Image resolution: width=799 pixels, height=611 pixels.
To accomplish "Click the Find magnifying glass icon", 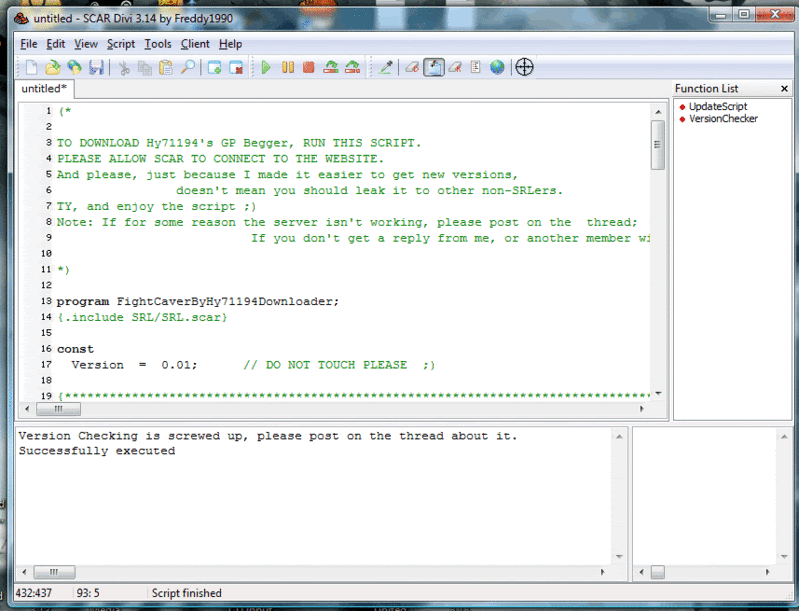I will (187, 67).
